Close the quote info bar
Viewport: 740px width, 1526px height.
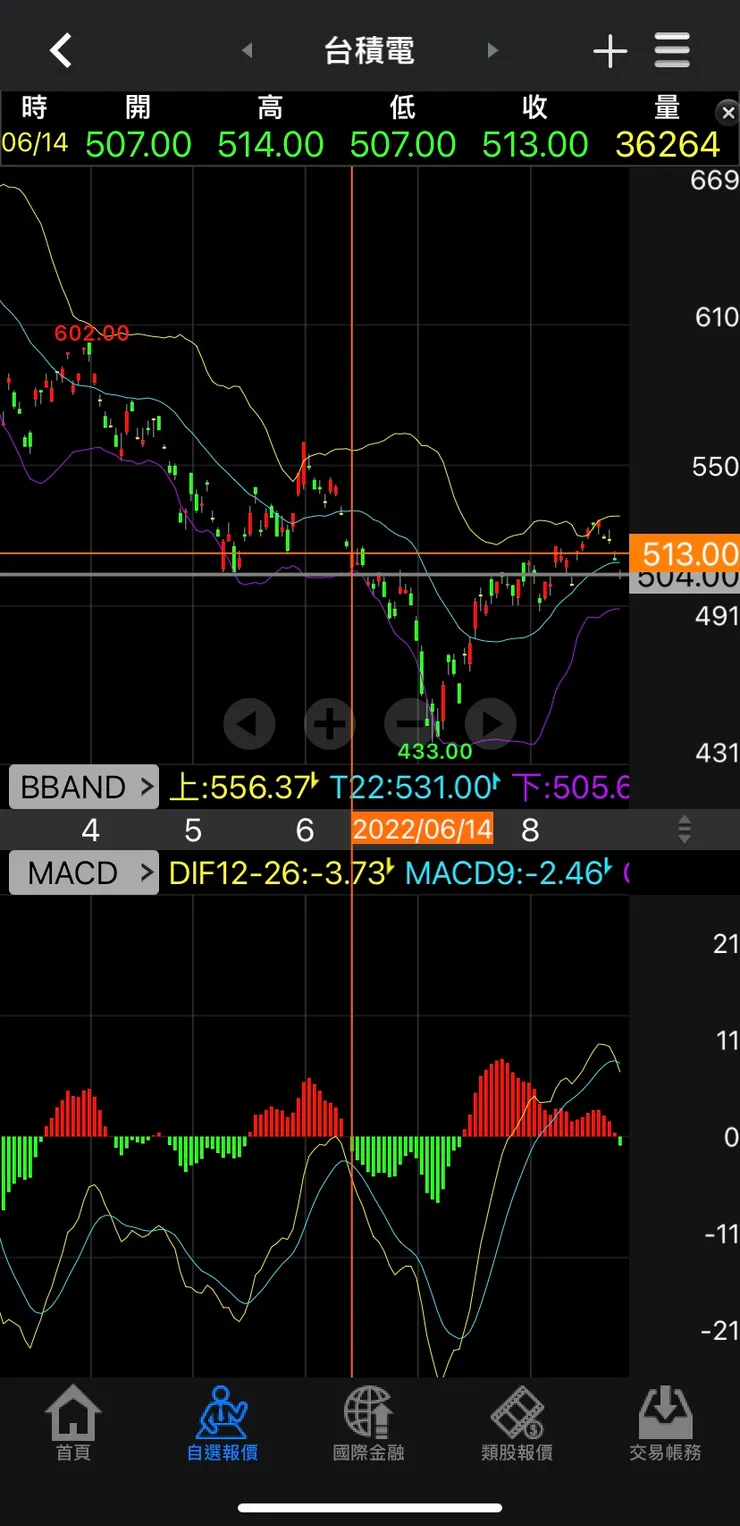[x=728, y=113]
